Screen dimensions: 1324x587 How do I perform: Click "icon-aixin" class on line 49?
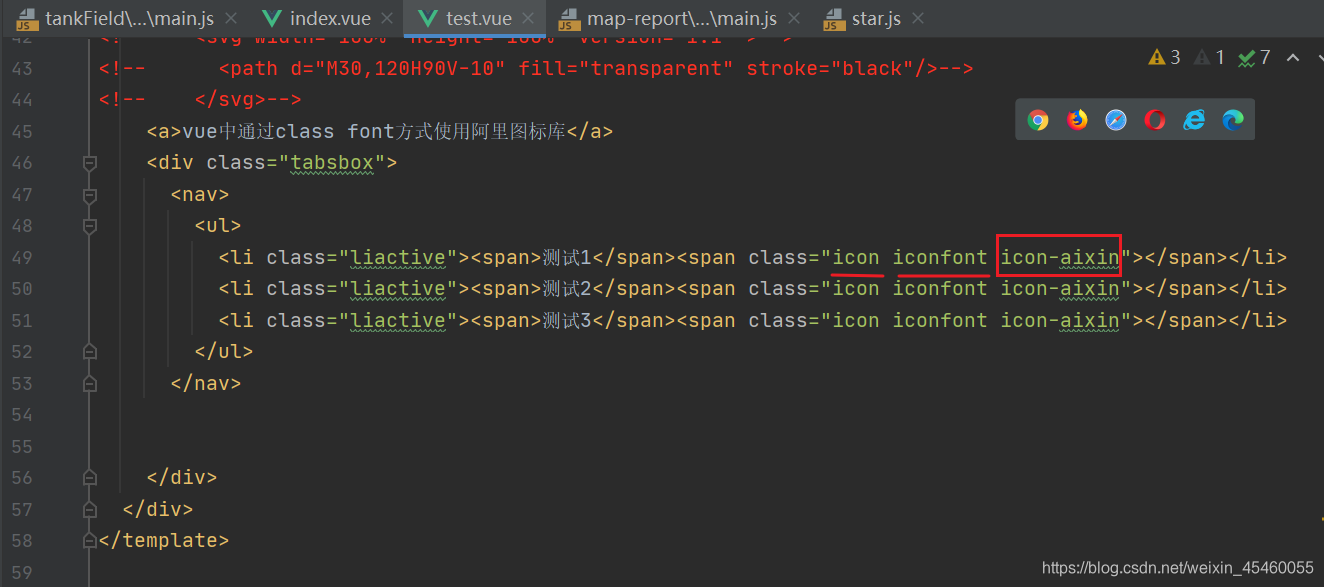click(x=1060, y=258)
